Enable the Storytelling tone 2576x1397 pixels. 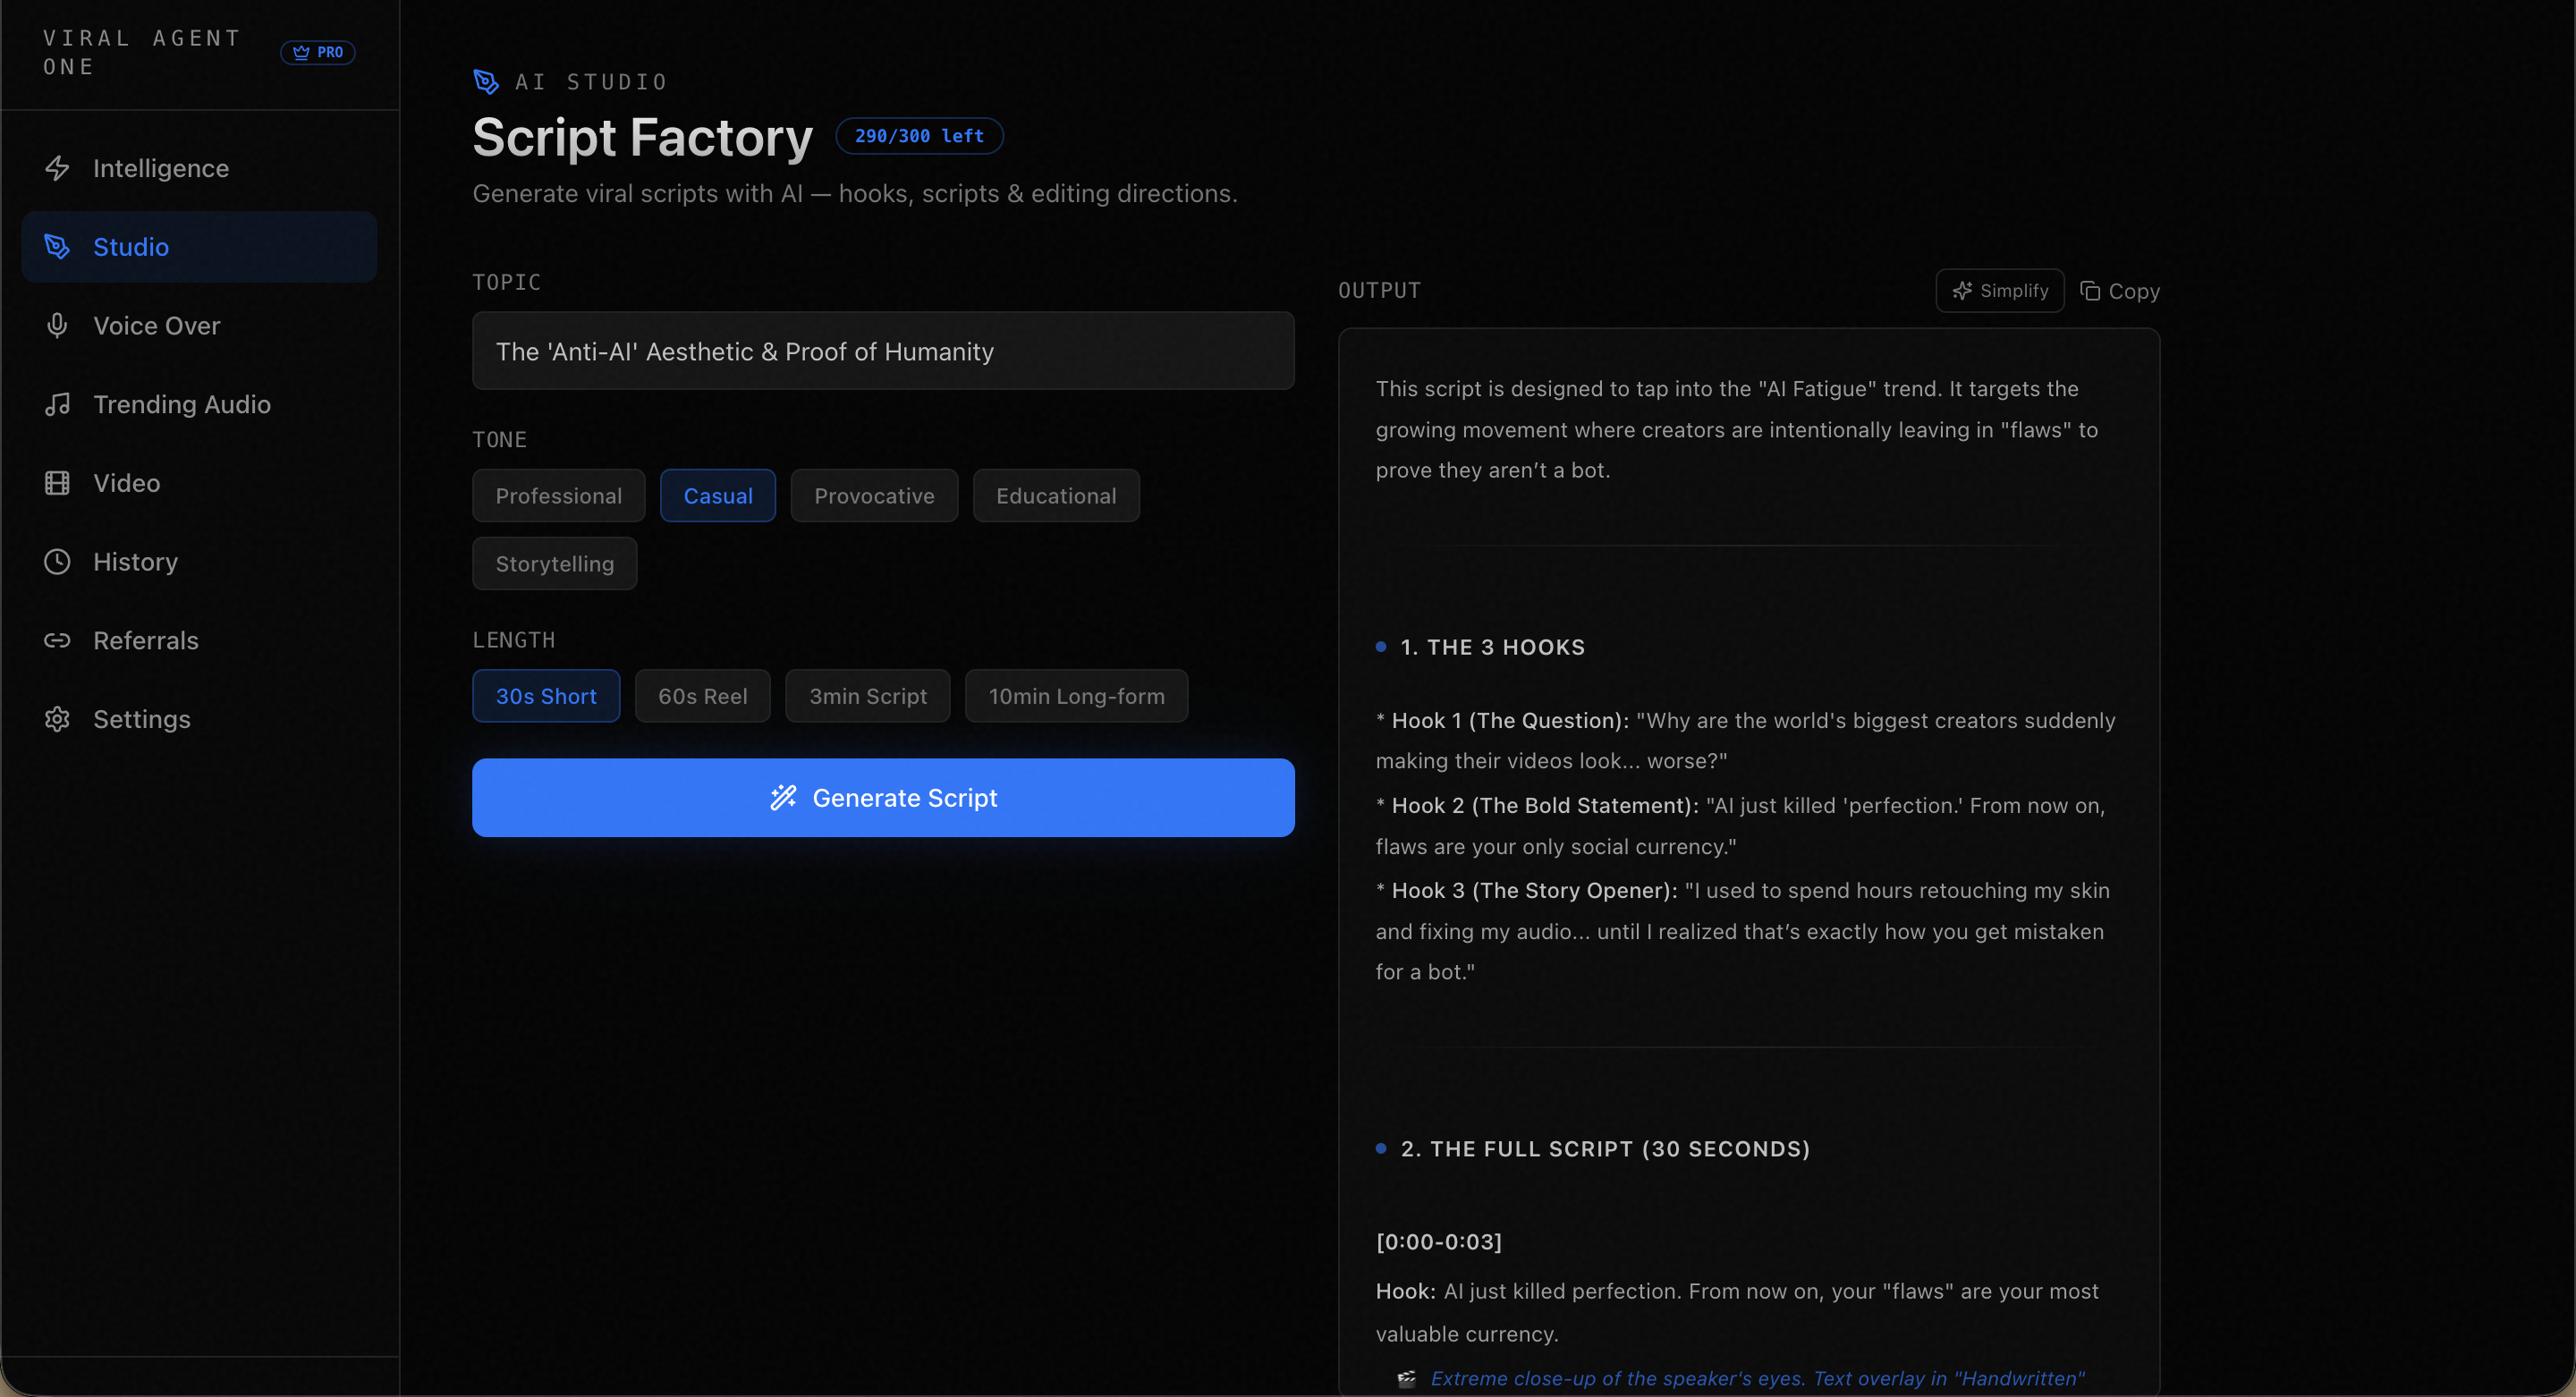point(554,563)
